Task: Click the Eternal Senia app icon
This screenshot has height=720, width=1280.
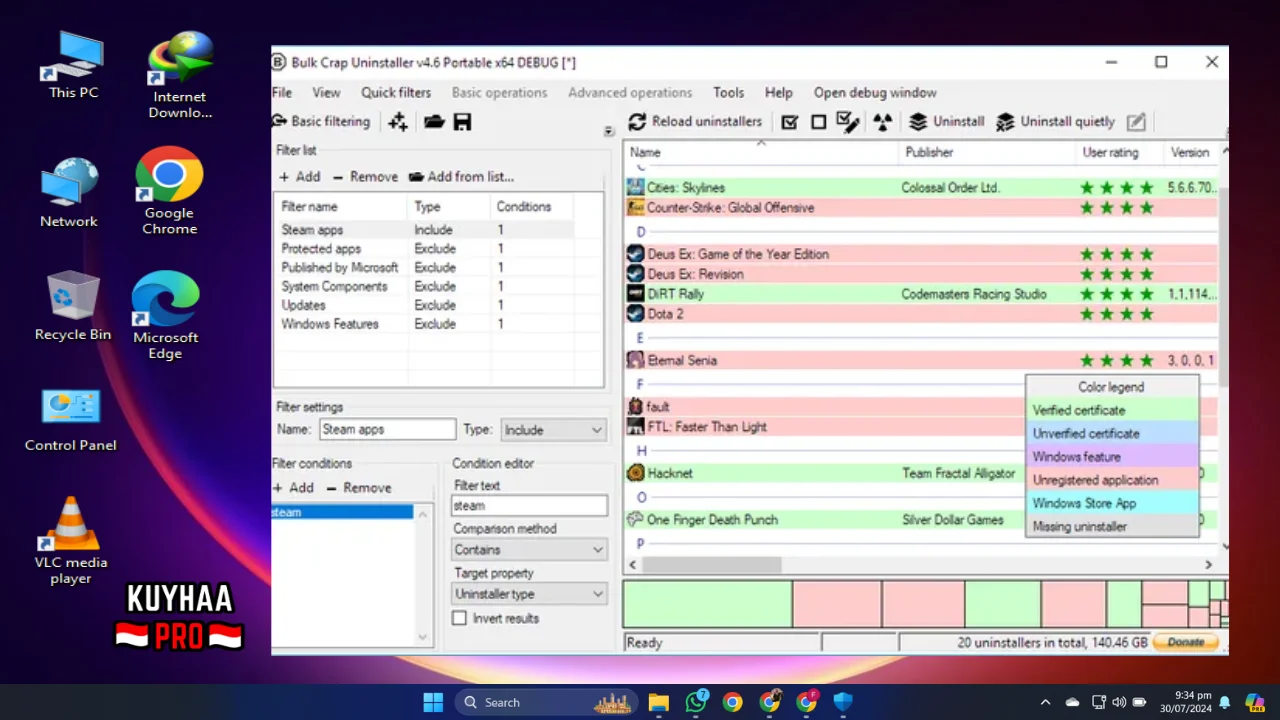Action: (635, 360)
